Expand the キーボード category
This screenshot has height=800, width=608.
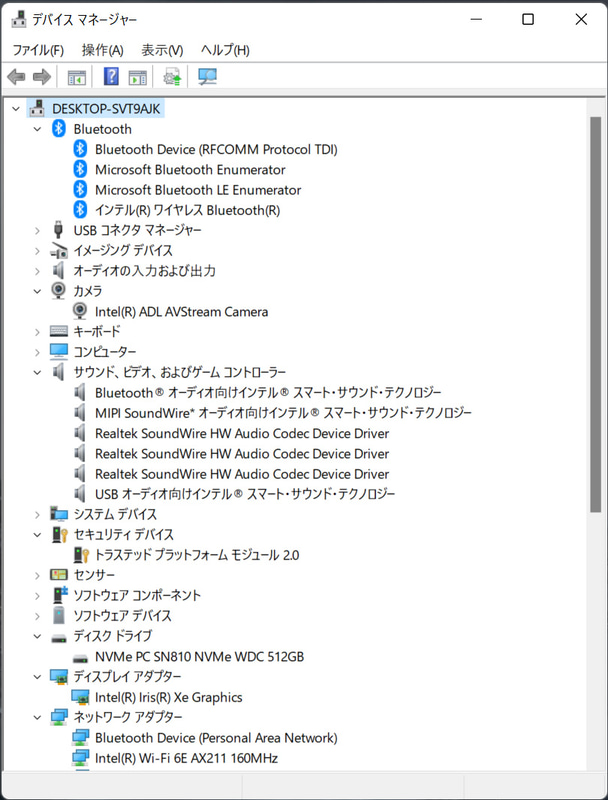(x=37, y=332)
